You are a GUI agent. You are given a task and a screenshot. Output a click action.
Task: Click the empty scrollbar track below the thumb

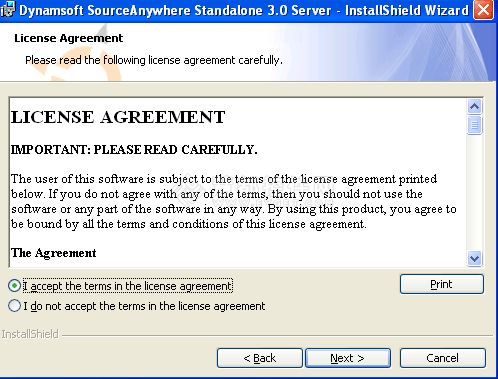(474, 193)
